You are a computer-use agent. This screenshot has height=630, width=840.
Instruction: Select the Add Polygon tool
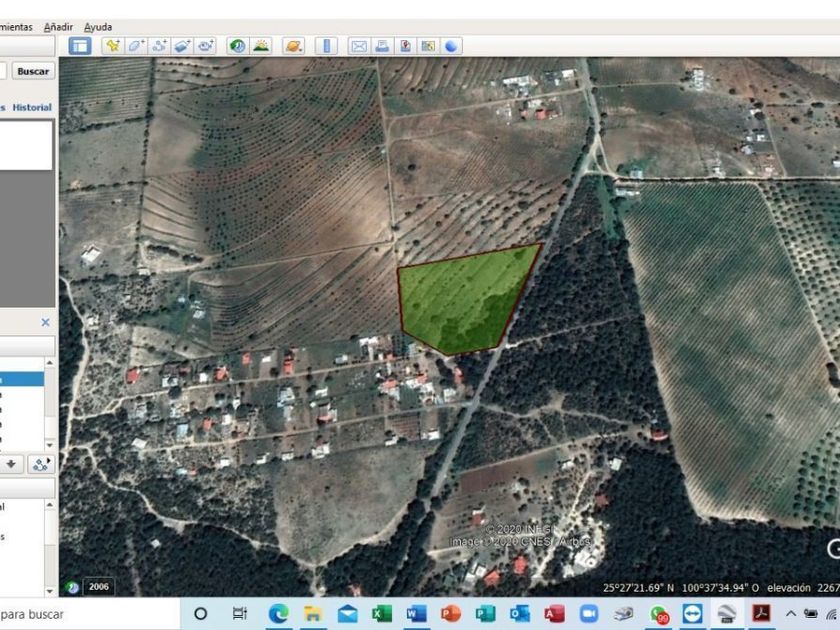[x=136, y=46]
